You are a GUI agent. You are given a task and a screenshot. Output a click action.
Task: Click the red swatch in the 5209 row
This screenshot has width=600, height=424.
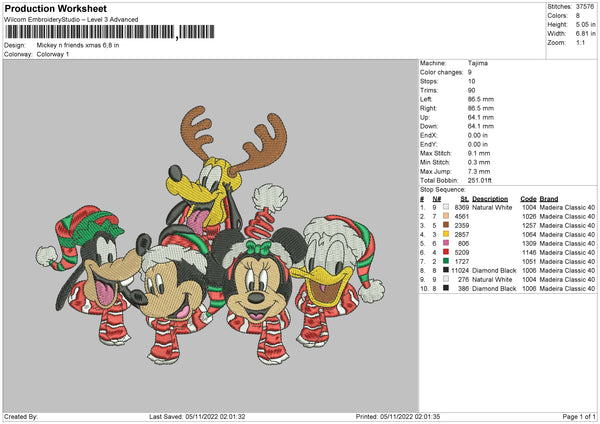[446, 252]
